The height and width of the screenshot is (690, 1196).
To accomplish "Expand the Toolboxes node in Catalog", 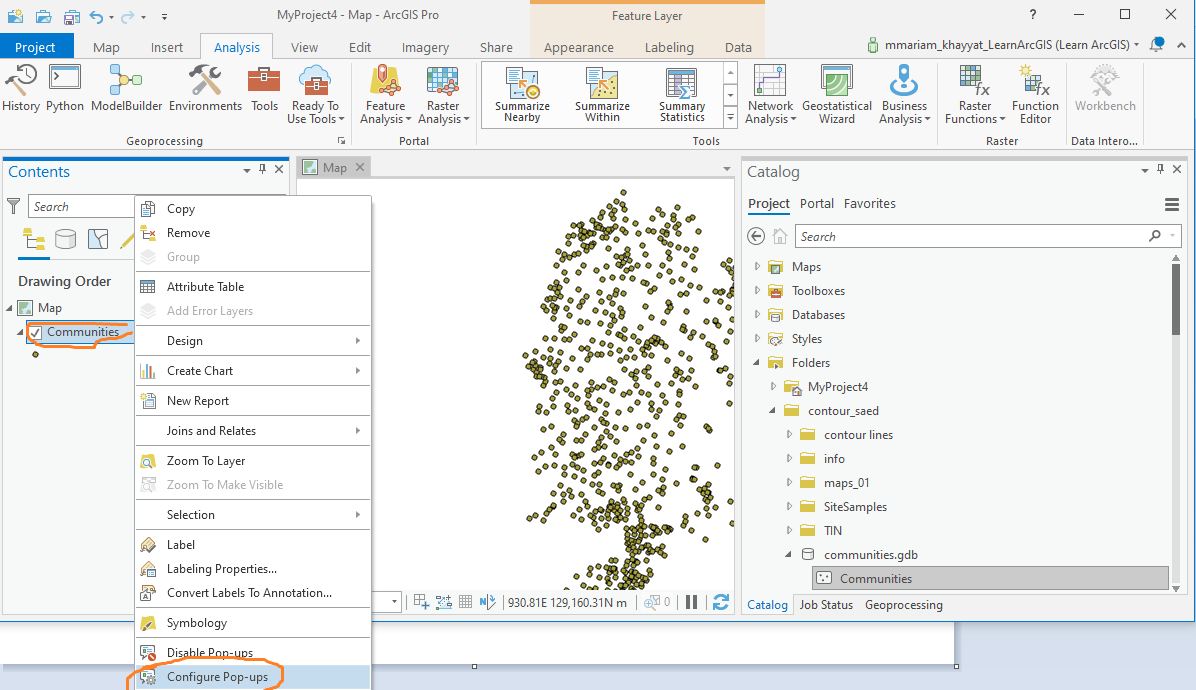I will [x=757, y=290].
